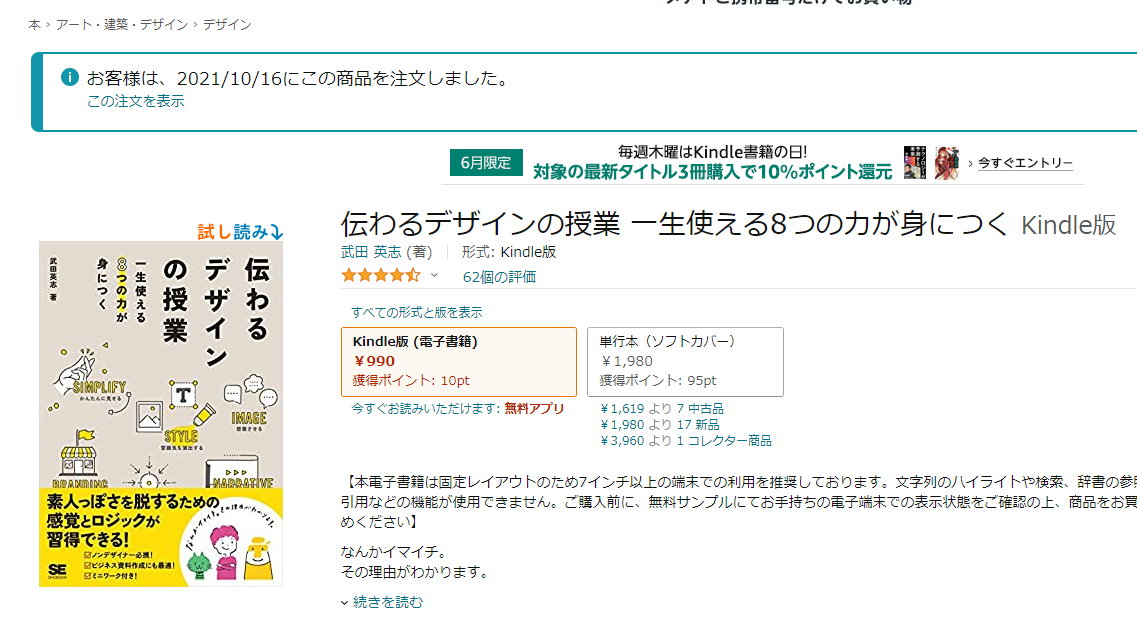Image resolution: width=1137 pixels, height=617 pixels.
Task: Open author 武田 英志 page
Action: tap(371, 252)
